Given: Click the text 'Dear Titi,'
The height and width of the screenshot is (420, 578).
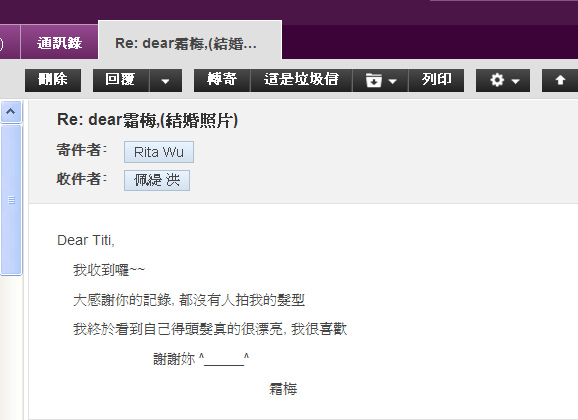Looking at the screenshot, I should pos(86,240).
